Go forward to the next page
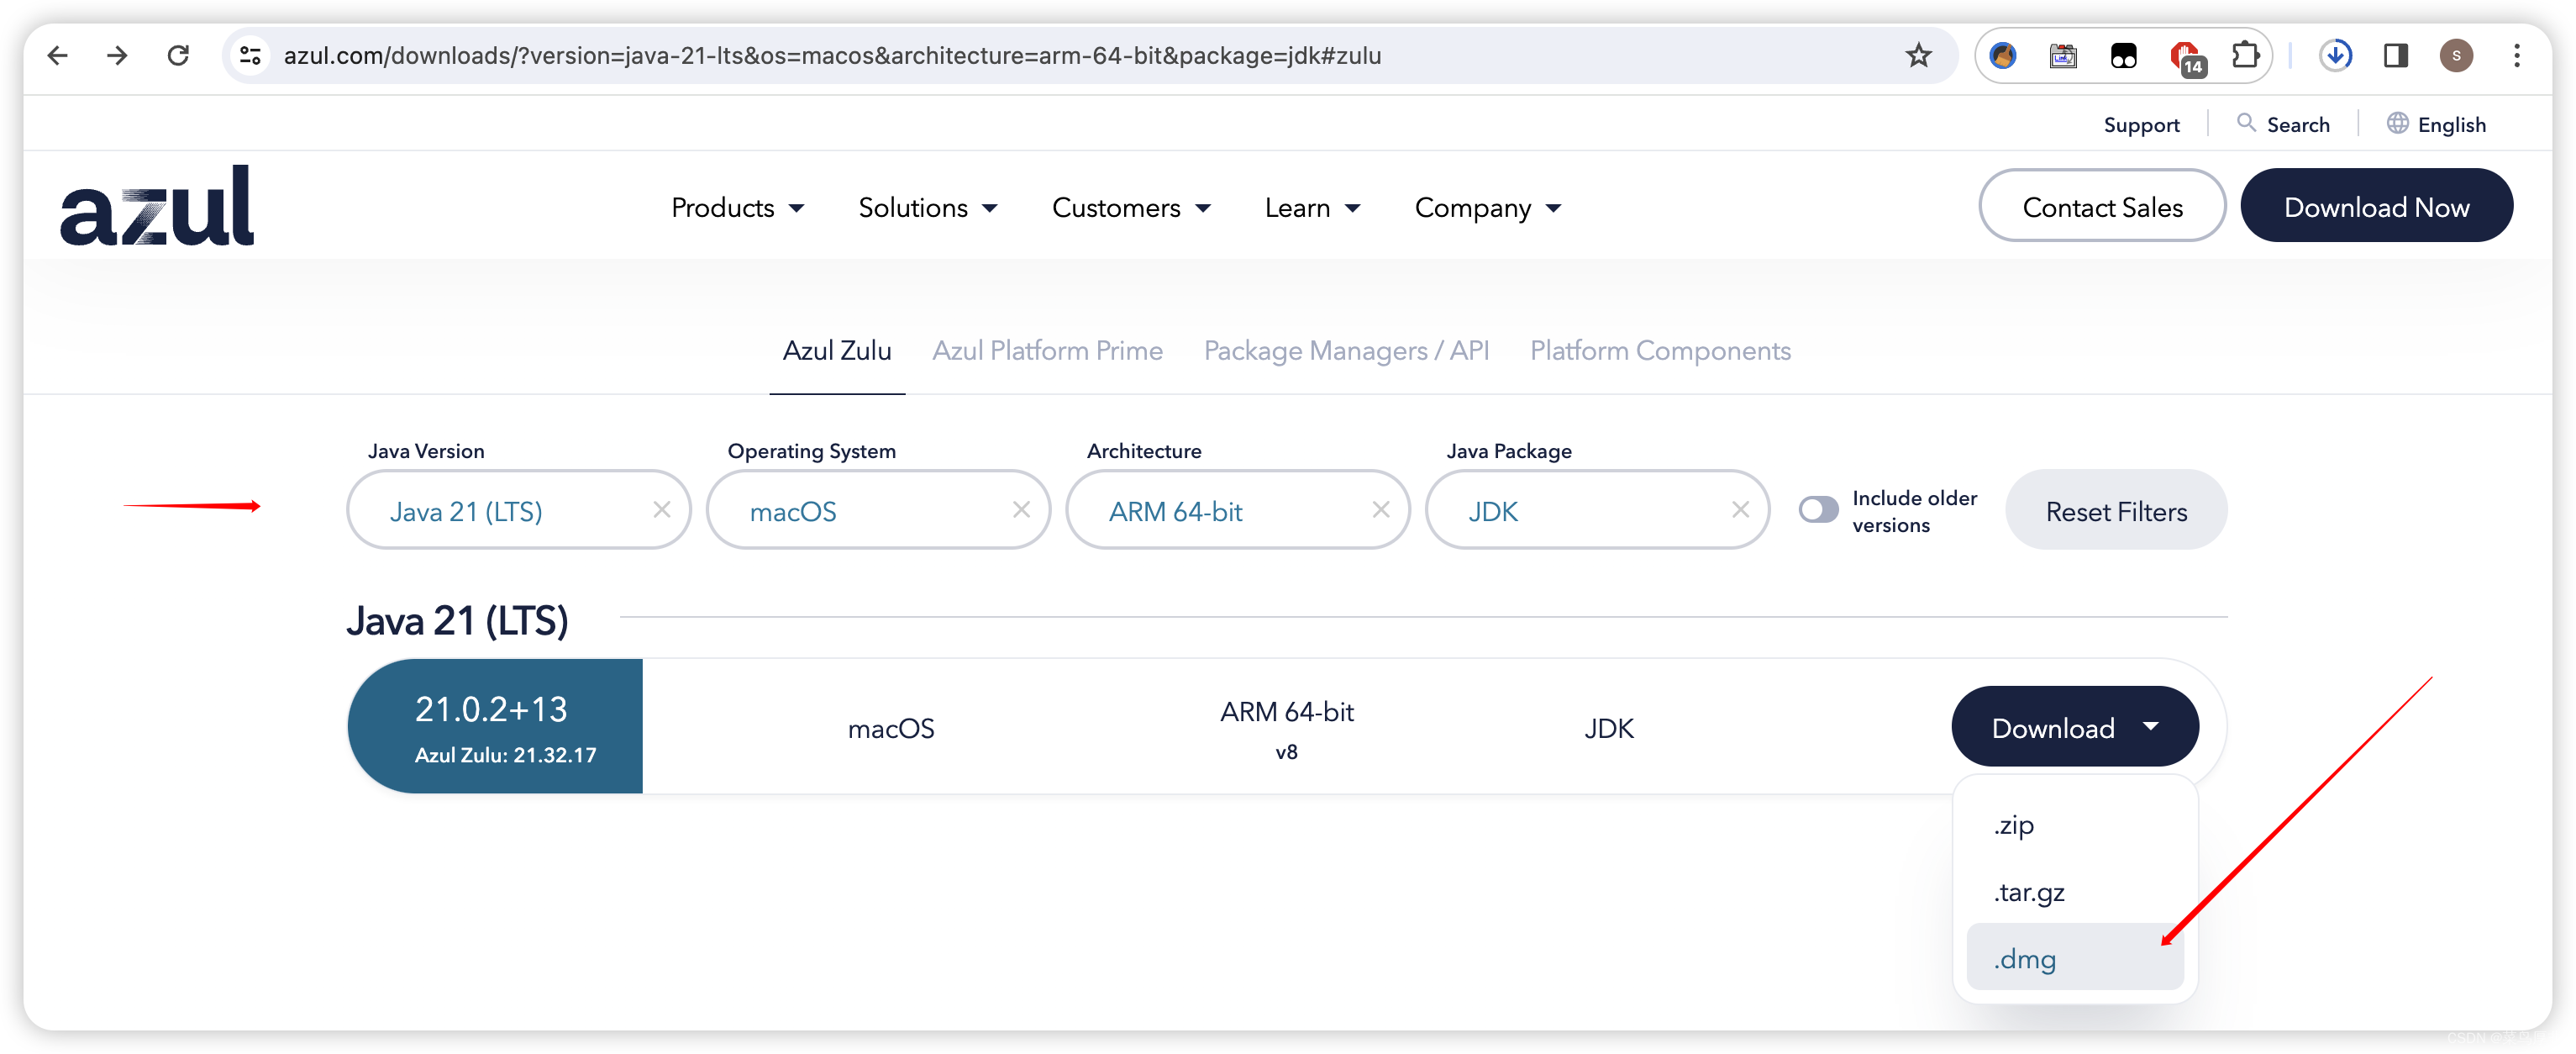Image resolution: width=2576 pixels, height=1054 pixels. click(x=117, y=55)
